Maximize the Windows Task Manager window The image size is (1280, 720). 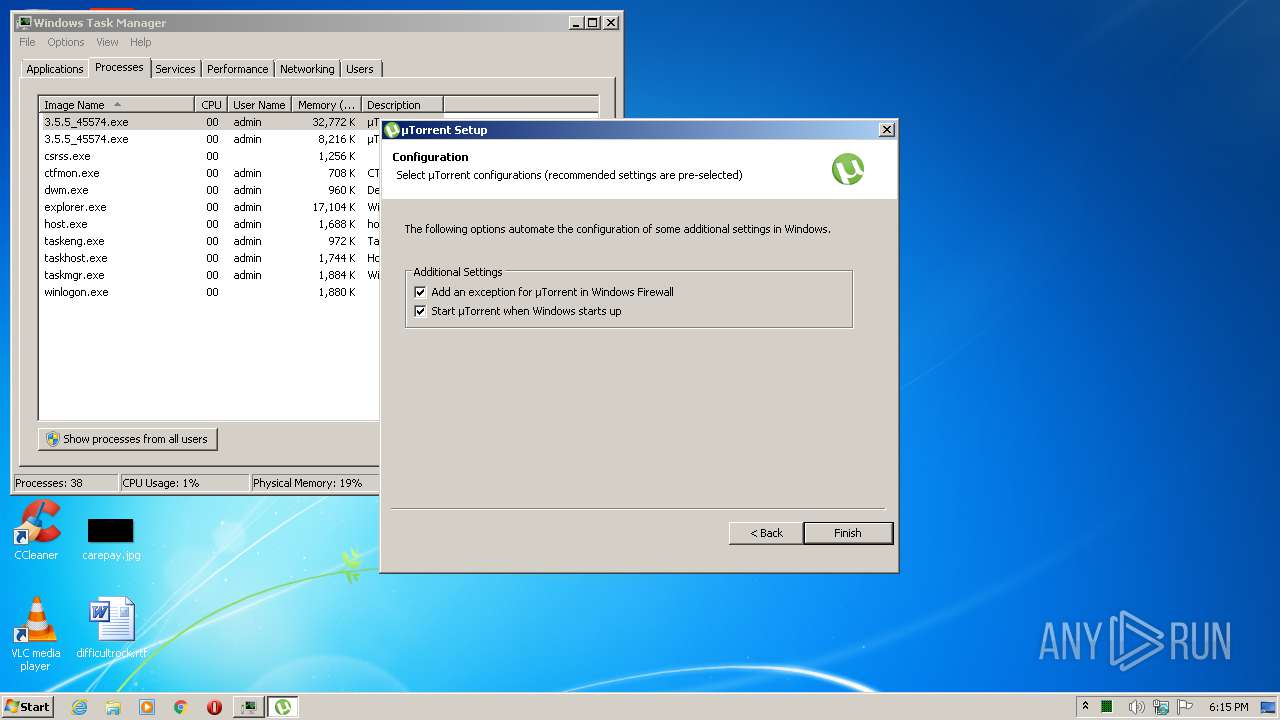point(593,22)
